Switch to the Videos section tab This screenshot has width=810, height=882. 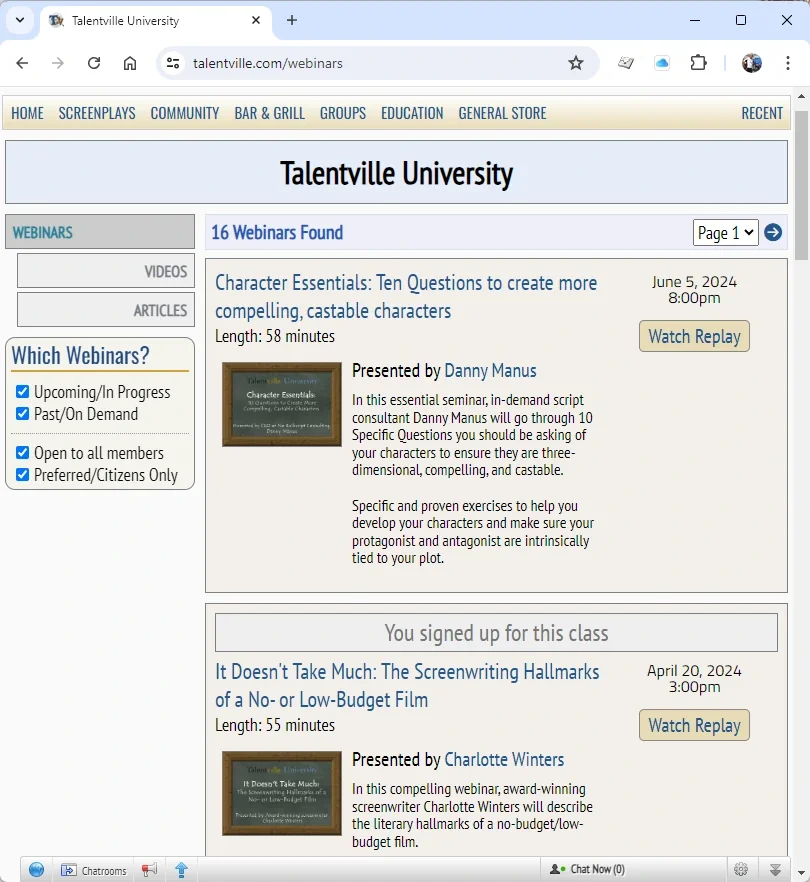click(105, 271)
